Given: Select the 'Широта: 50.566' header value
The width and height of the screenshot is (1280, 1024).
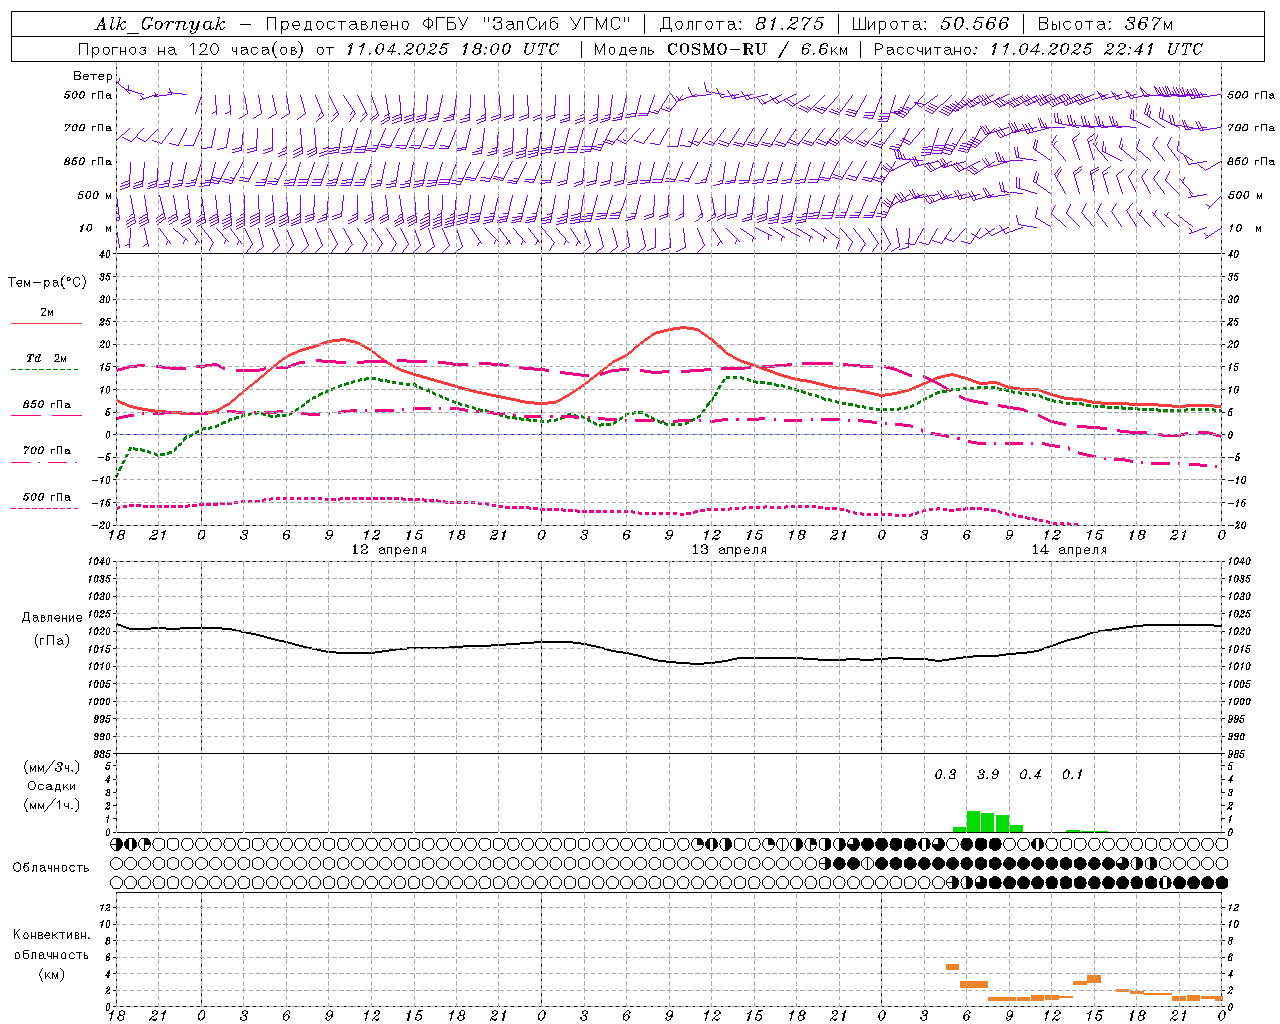Looking at the screenshot, I should pos(931,24).
